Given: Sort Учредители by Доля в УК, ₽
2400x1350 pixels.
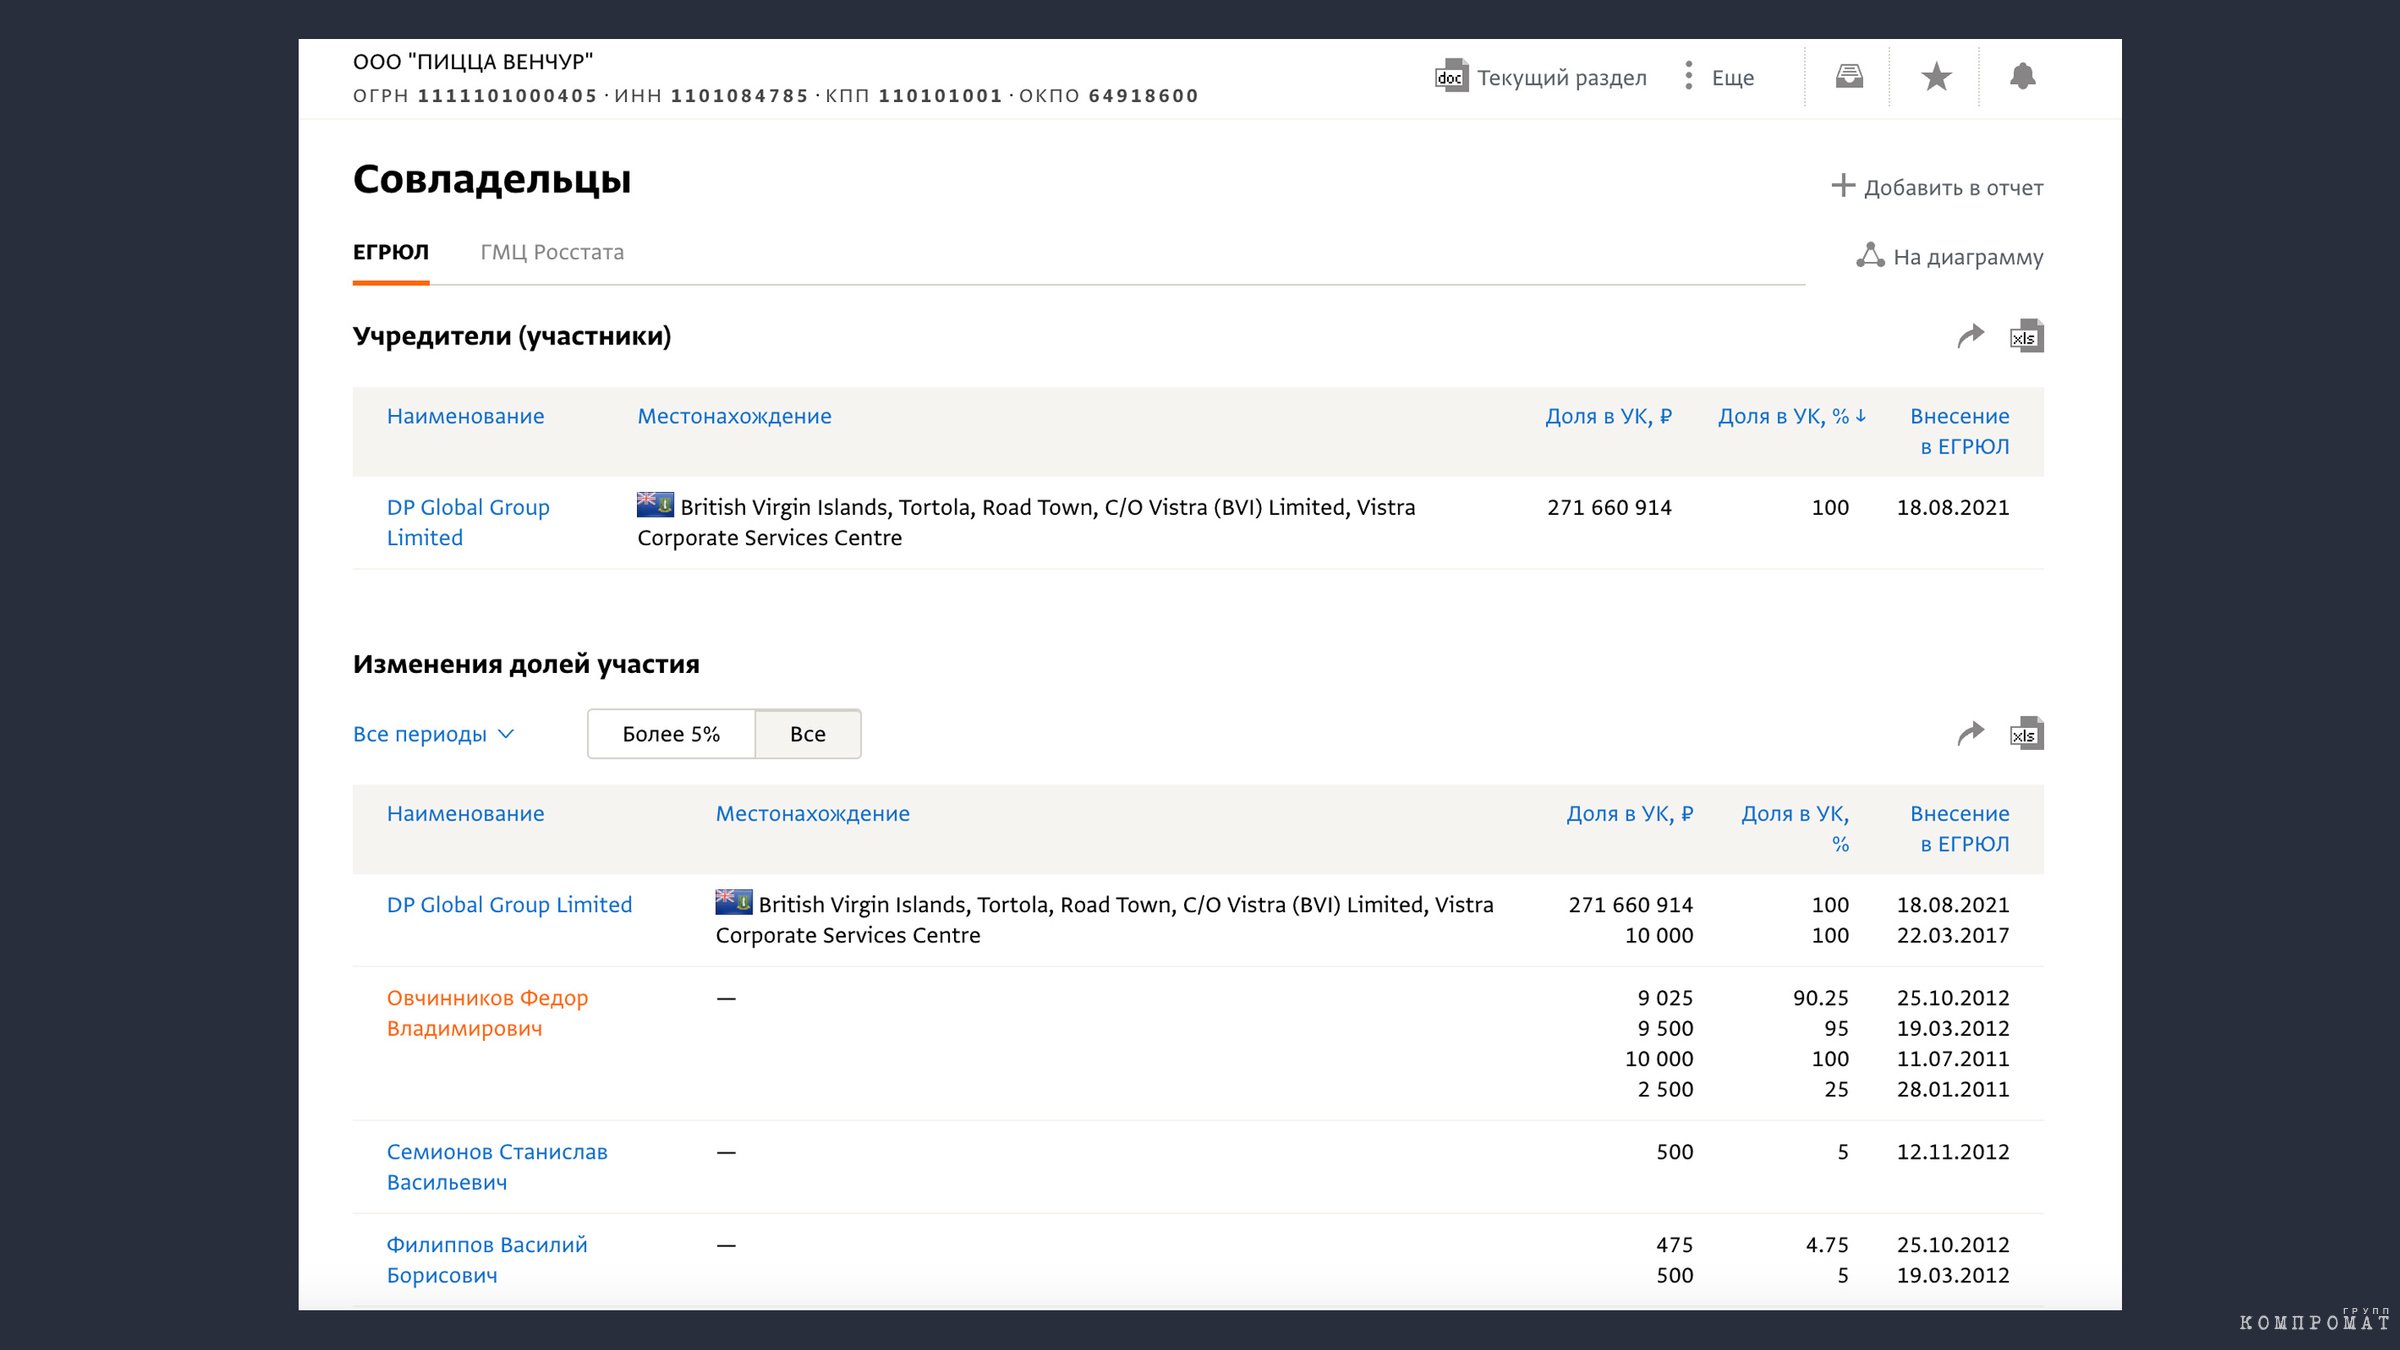Looking at the screenshot, I should pyautogui.click(x=1608, y=416).
